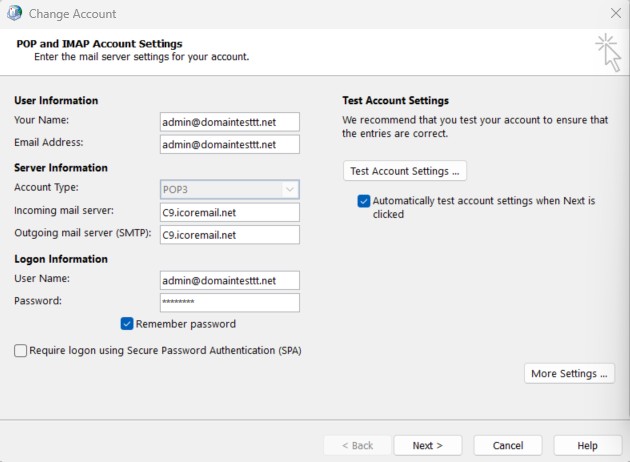
Task: Cancel the account changes
Action: (507, 445)
